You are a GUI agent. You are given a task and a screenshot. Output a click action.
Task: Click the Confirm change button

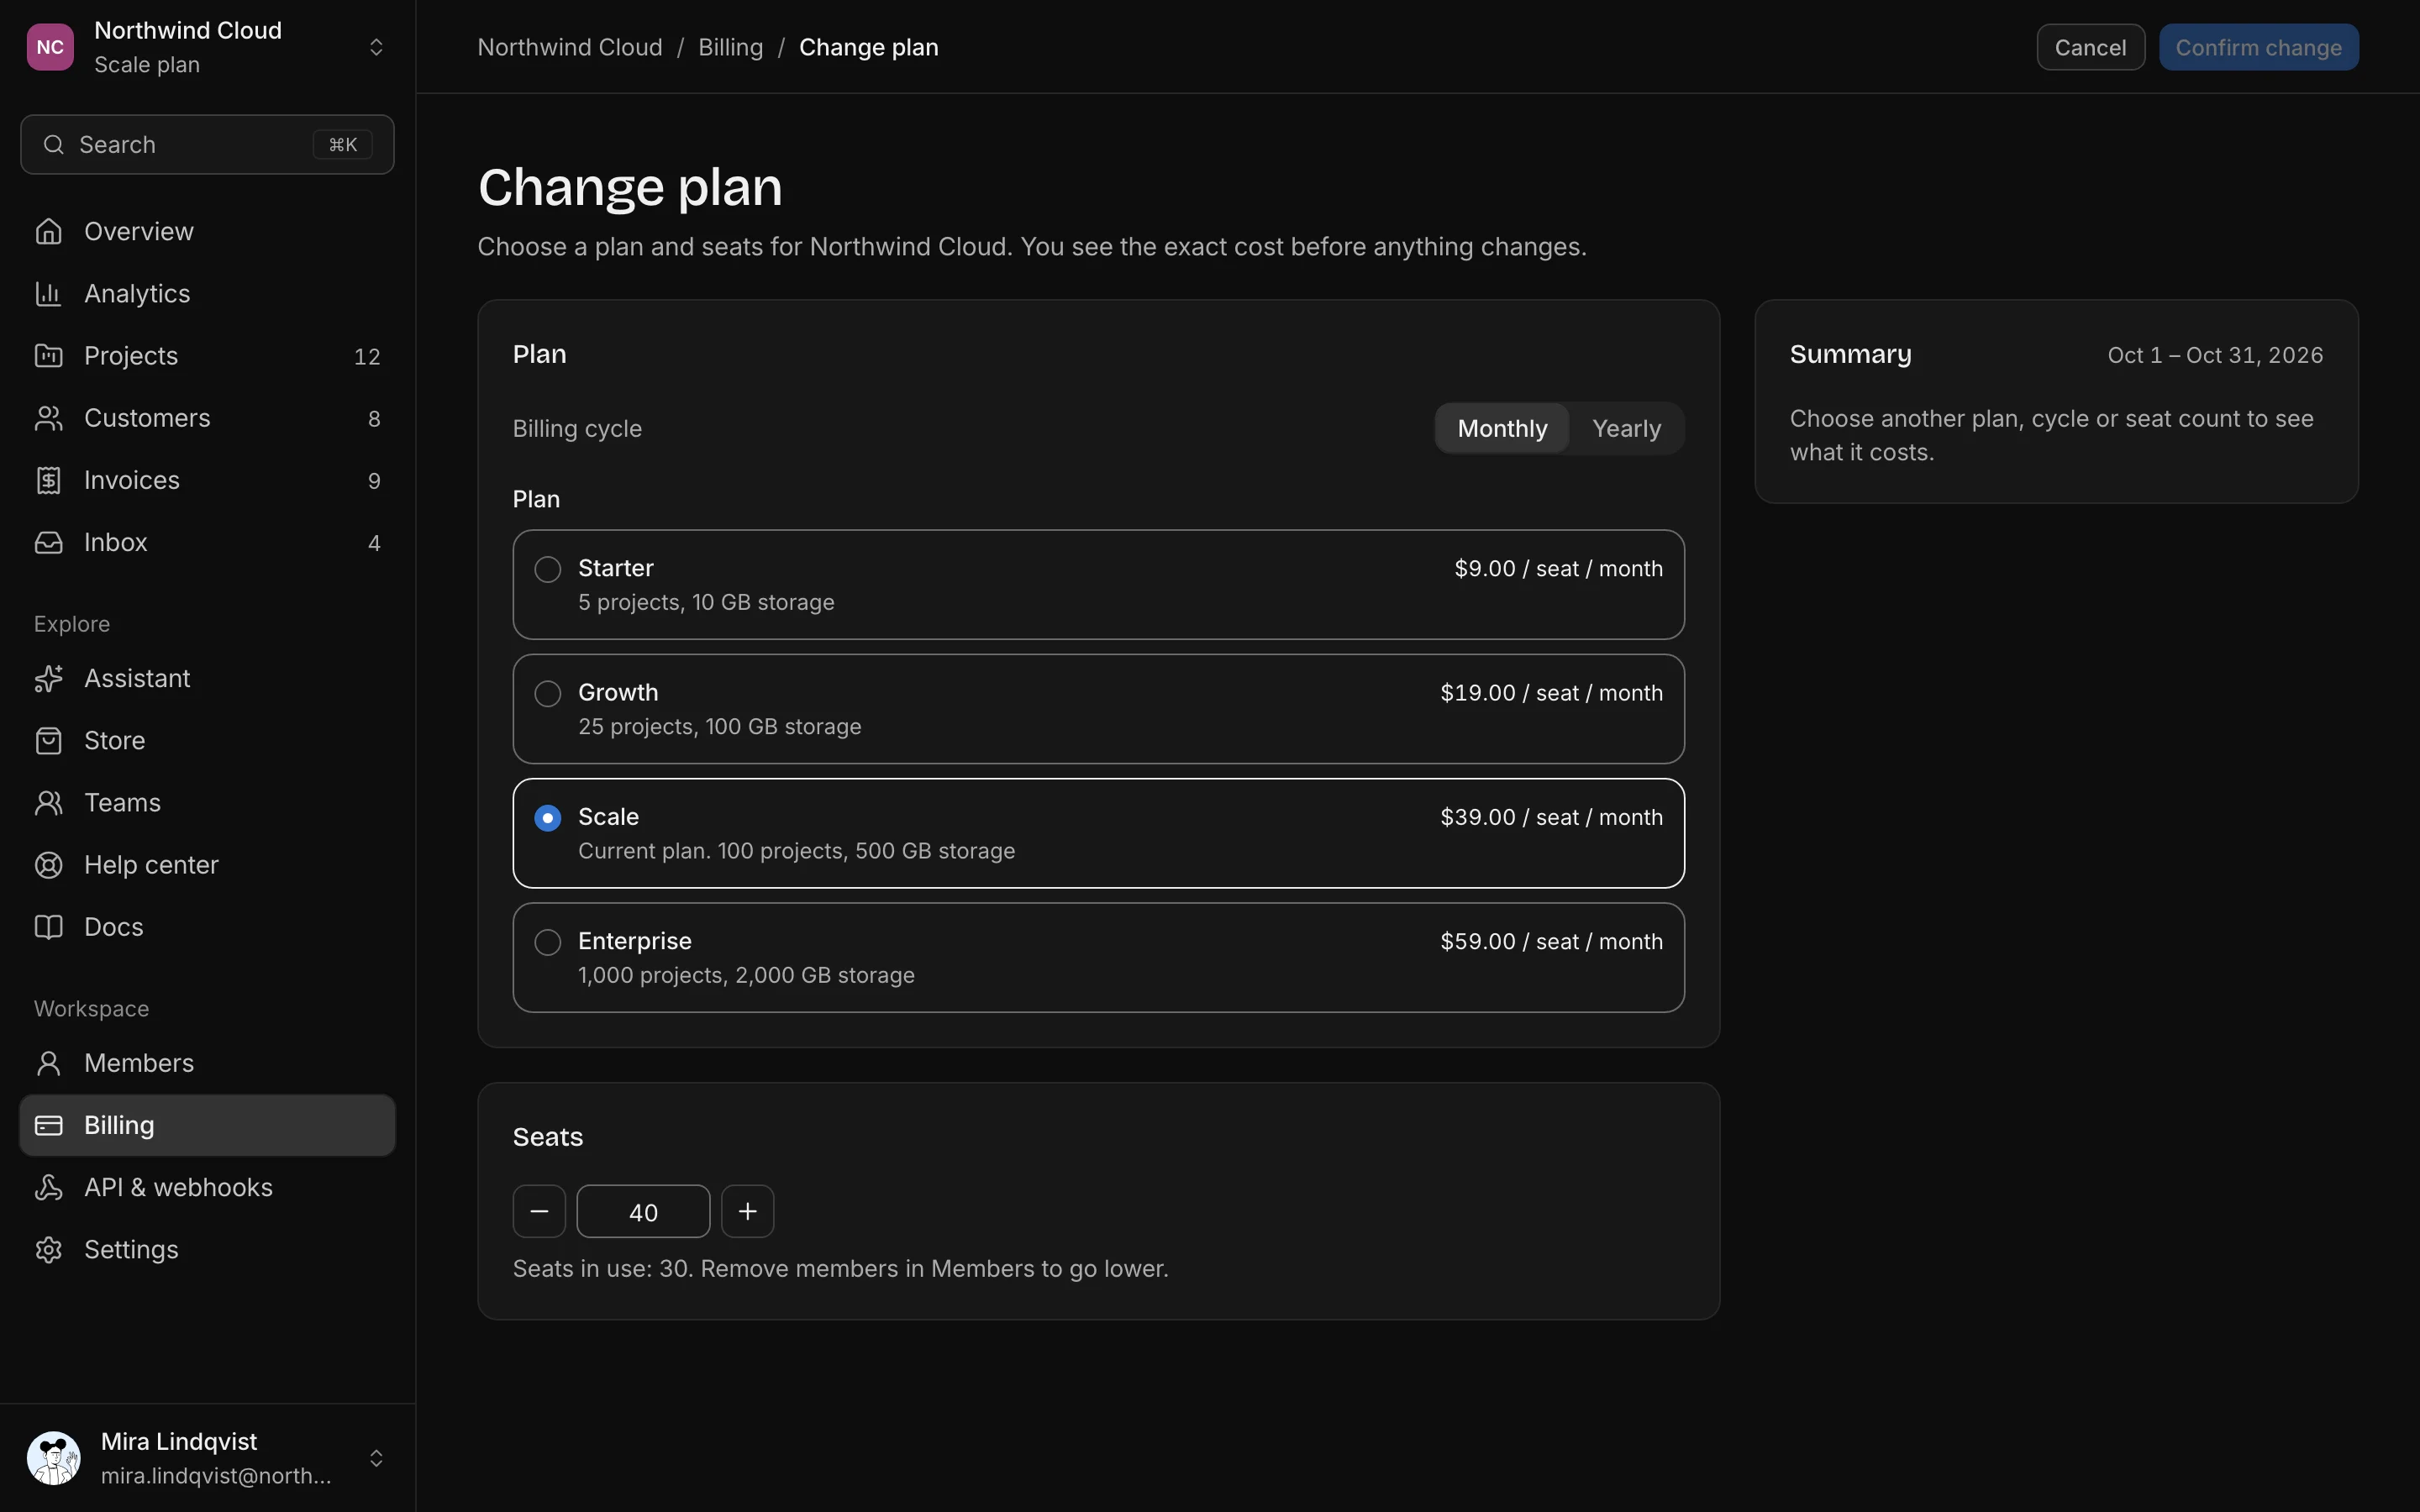click(x=2258, y=47)
